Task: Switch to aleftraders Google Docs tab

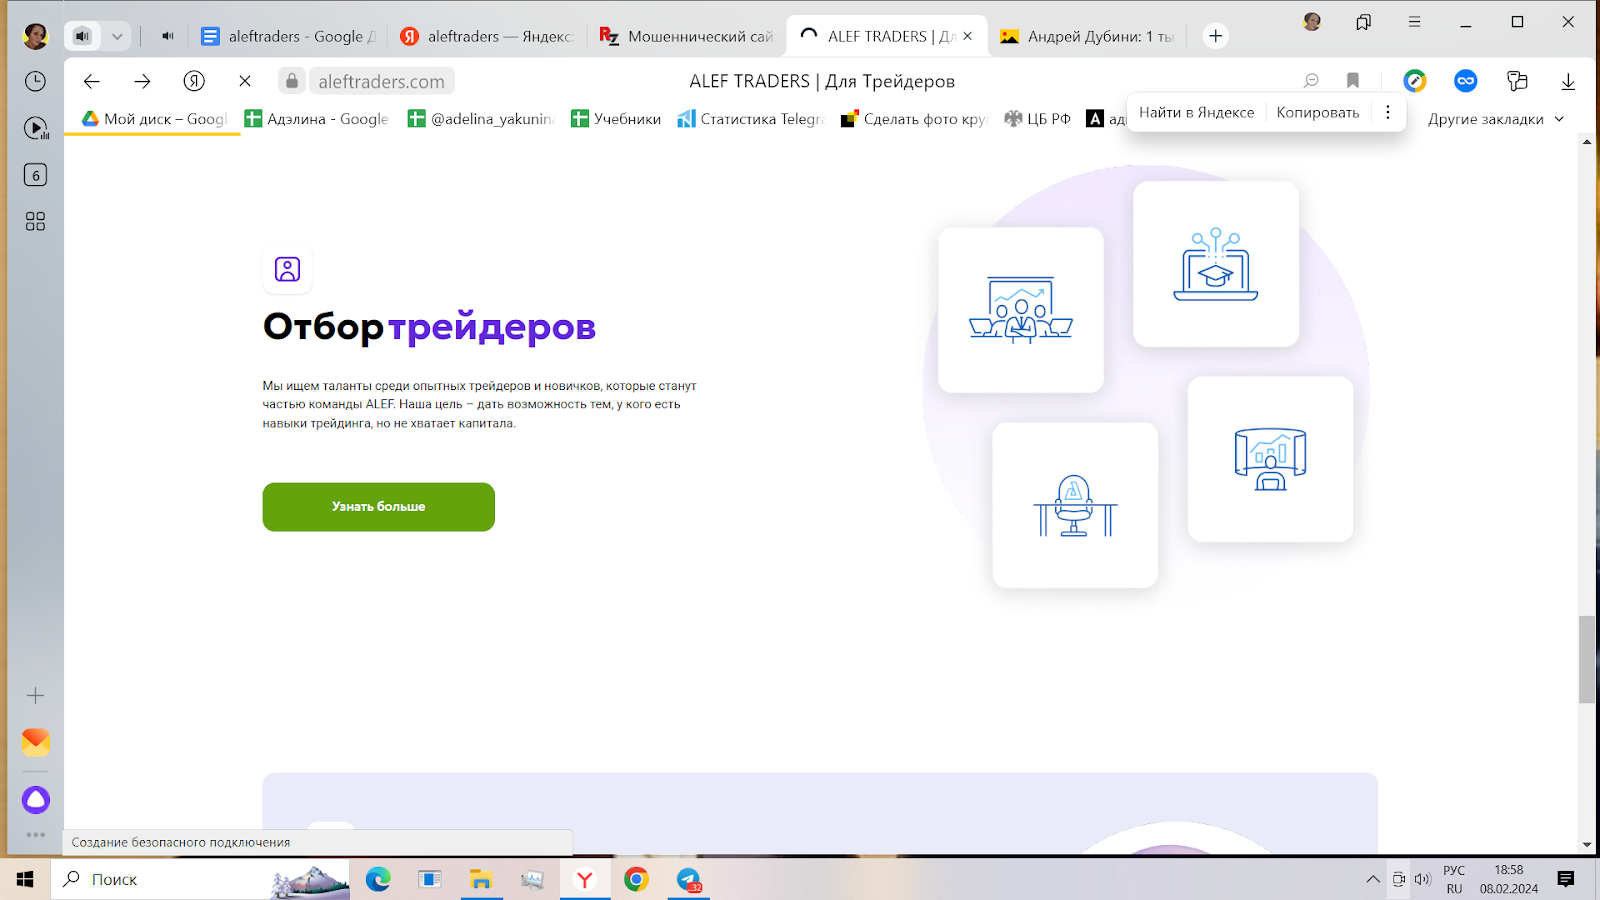Action: 288,36
